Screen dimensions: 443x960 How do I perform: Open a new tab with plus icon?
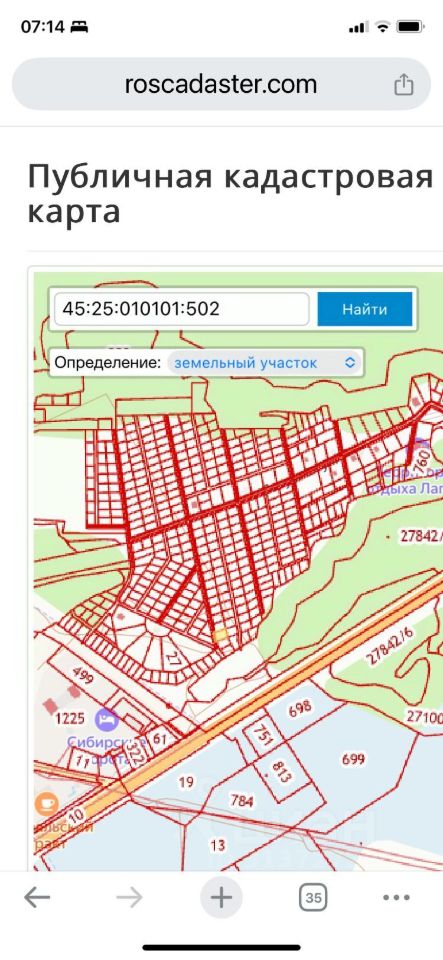pyautogui.click(x=221, y=898)
